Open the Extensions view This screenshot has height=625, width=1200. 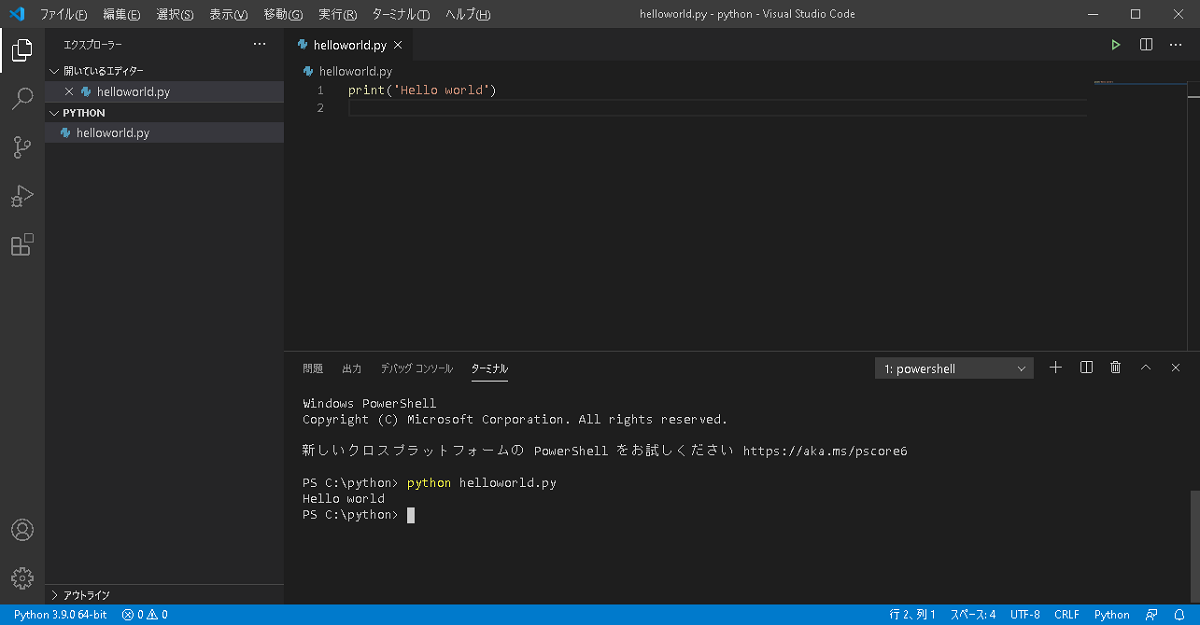point(22,245)
